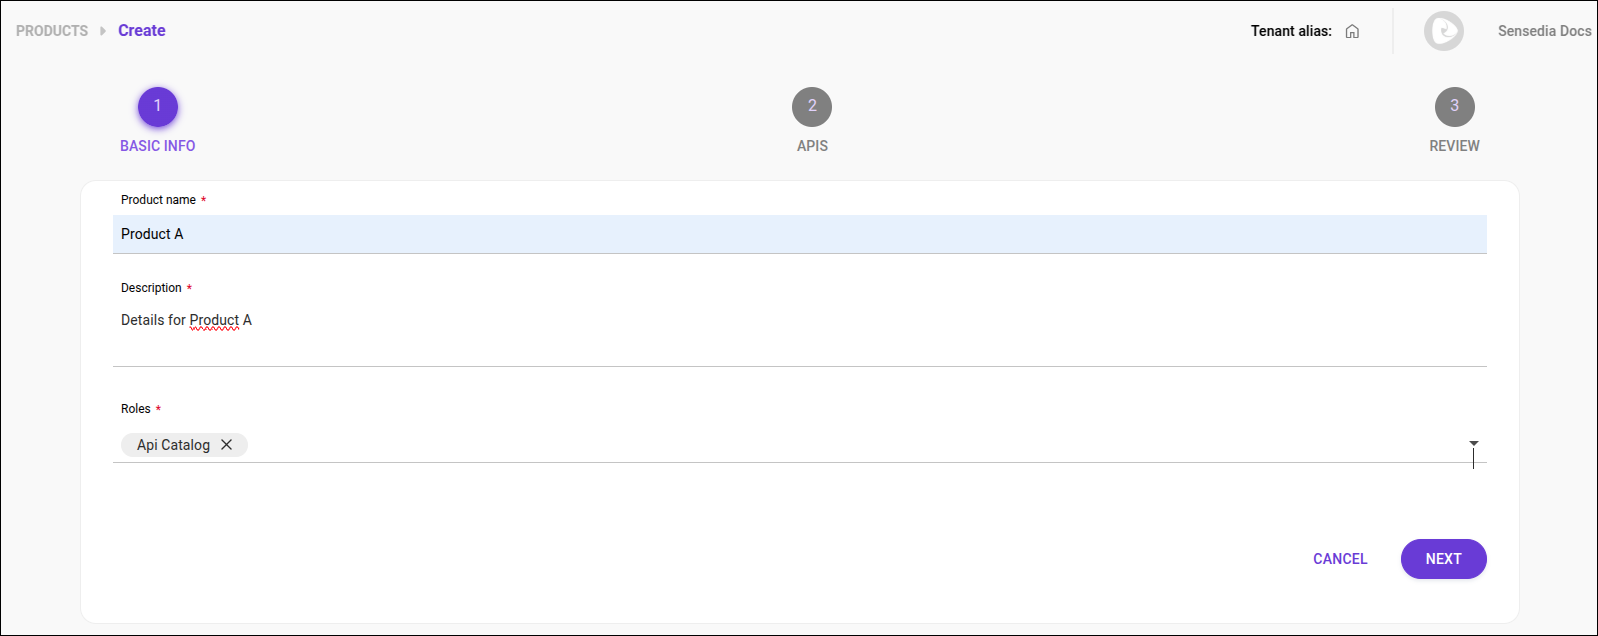This screenshot has height=636, width=1598.
Task: Open the user avatar icon
Action: point(1443,31)
